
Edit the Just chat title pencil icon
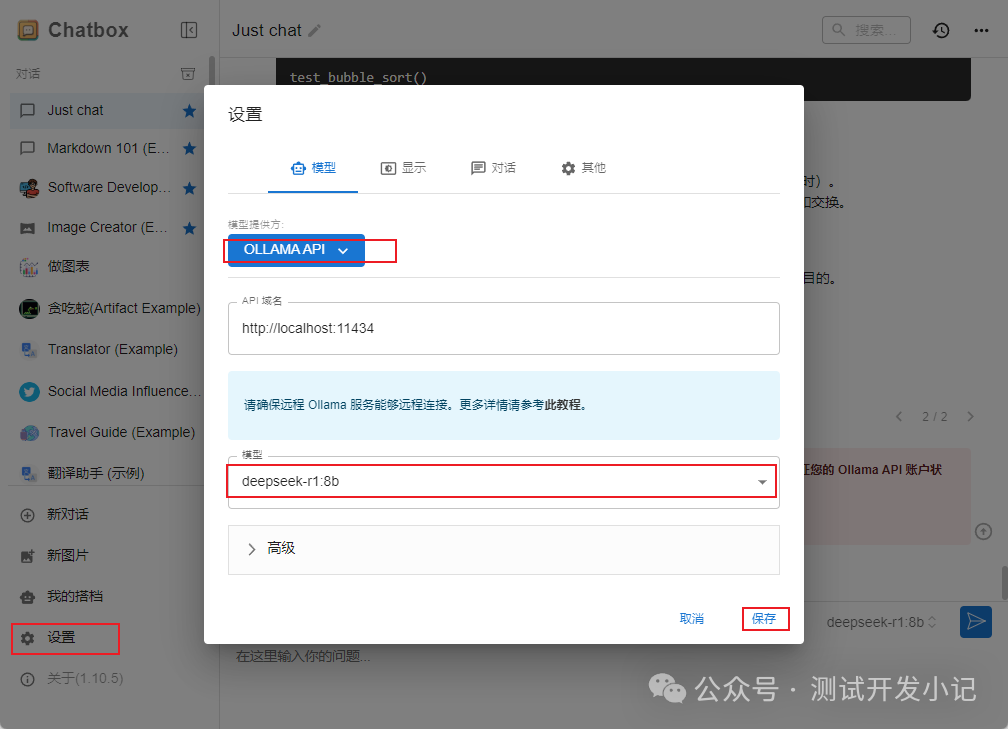[x=314, y=30]
